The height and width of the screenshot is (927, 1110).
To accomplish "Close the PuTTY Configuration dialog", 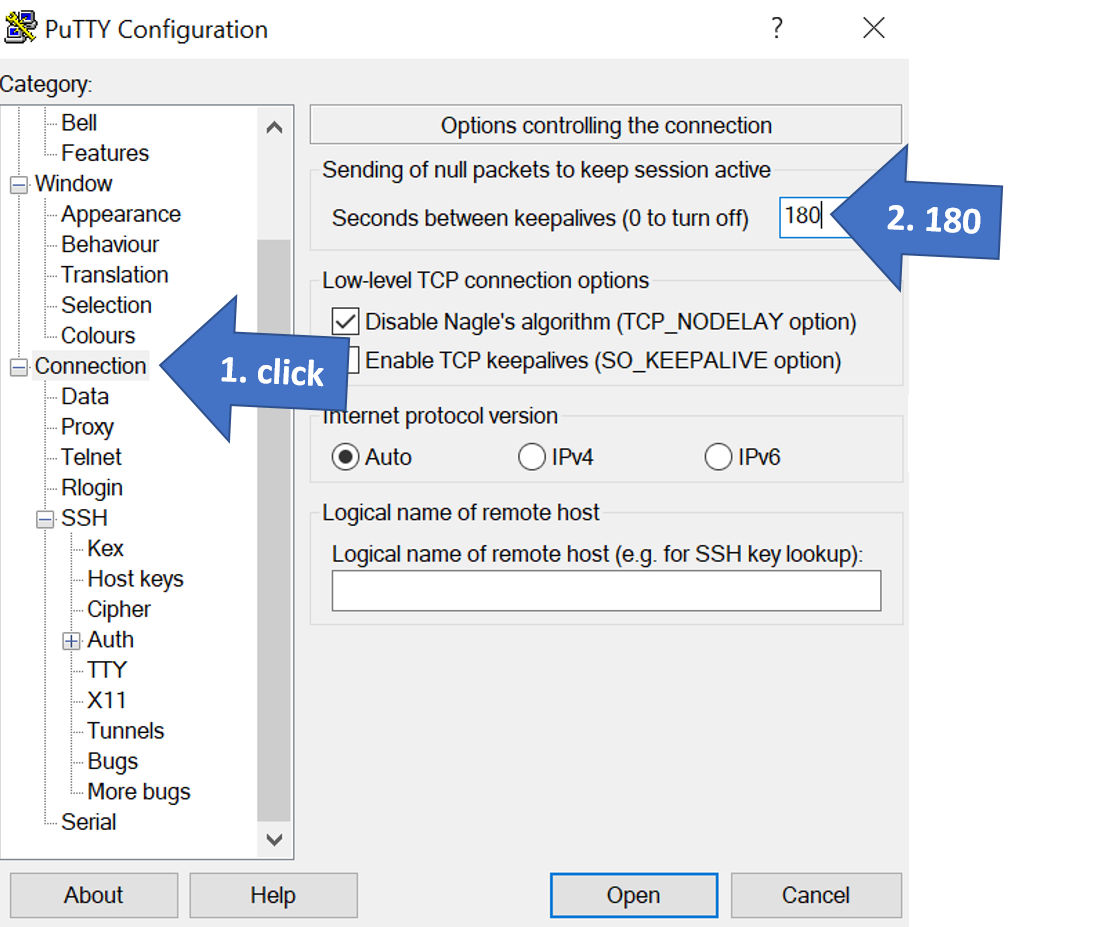I will pos(874,28).
